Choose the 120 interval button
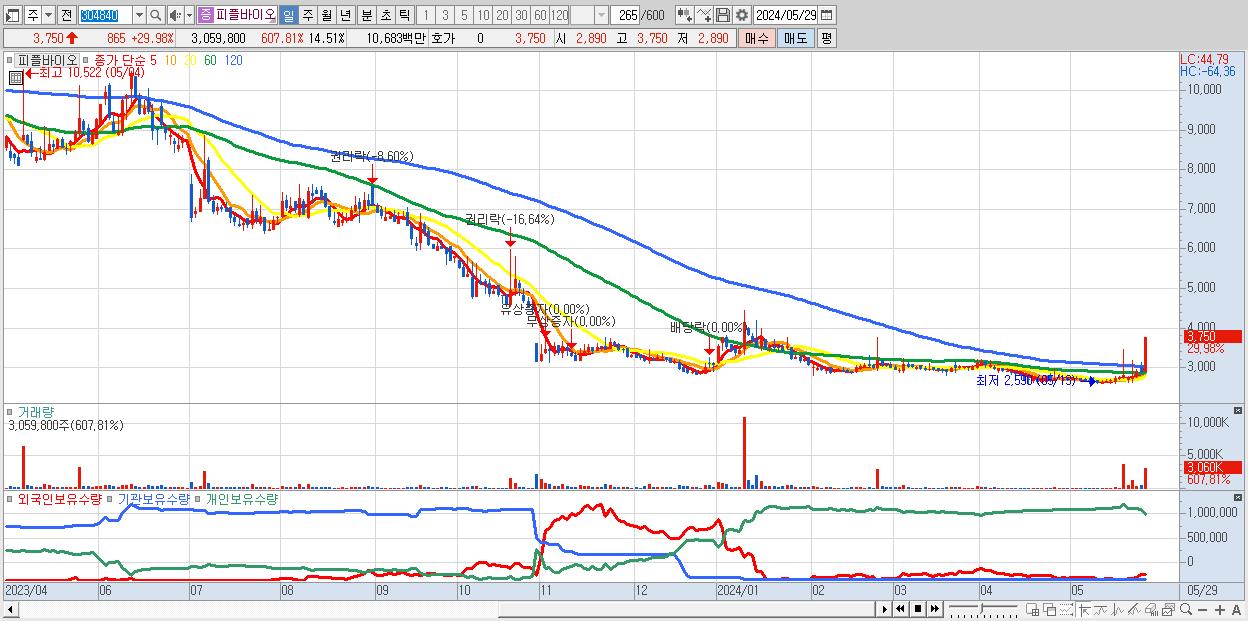This screenshot has height=621, width=1248. pos(559,15)
